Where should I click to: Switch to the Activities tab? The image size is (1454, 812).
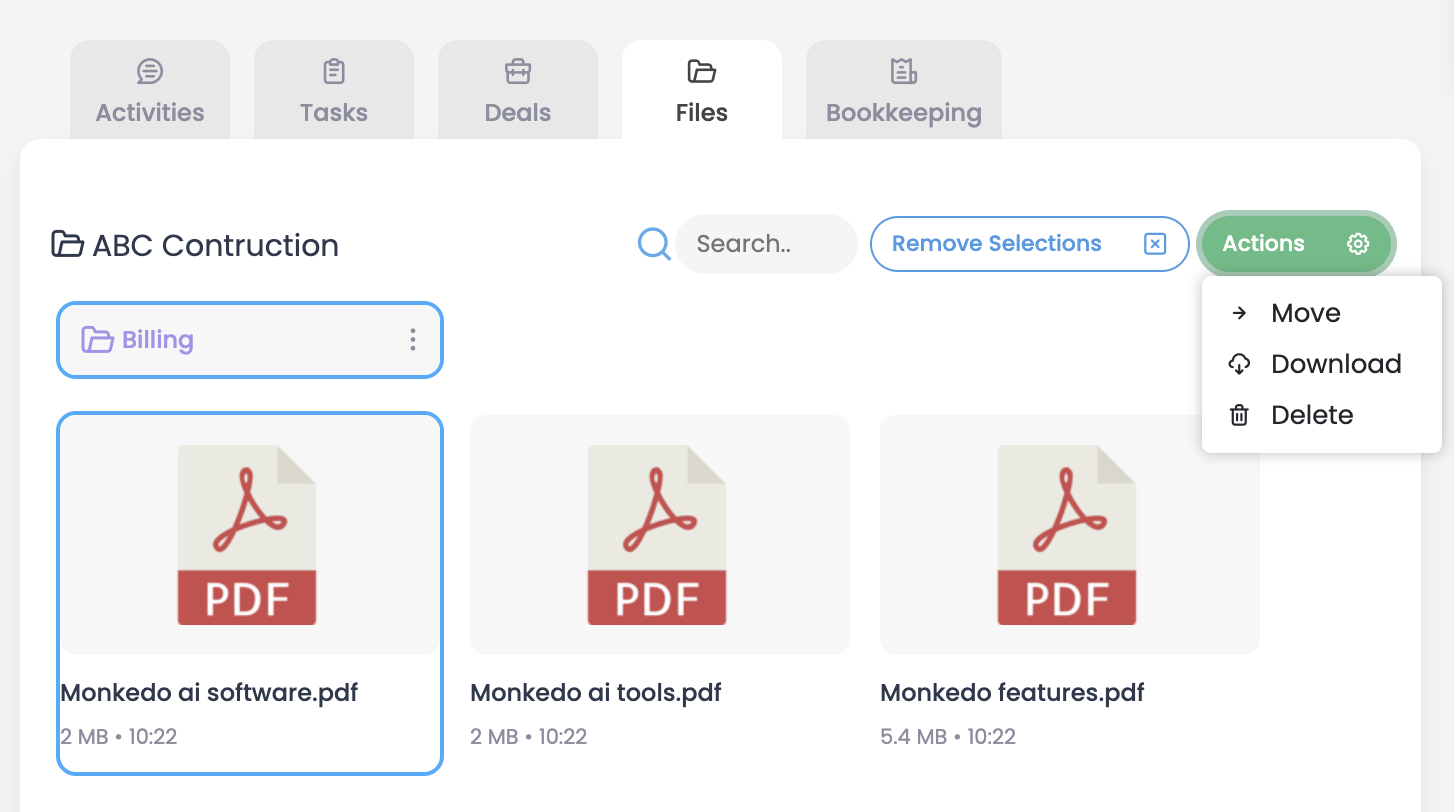coord(150,92)
